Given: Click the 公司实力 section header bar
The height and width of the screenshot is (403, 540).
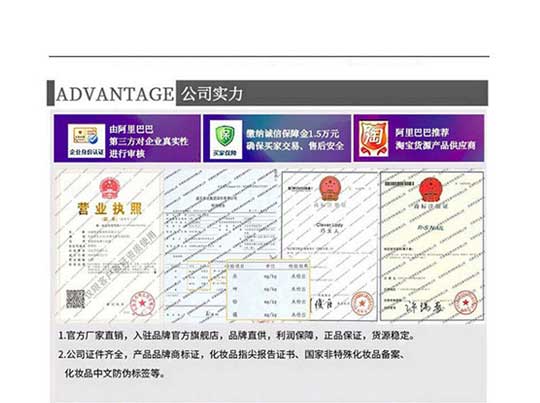Looking at the screenshot, I should 332,93.
